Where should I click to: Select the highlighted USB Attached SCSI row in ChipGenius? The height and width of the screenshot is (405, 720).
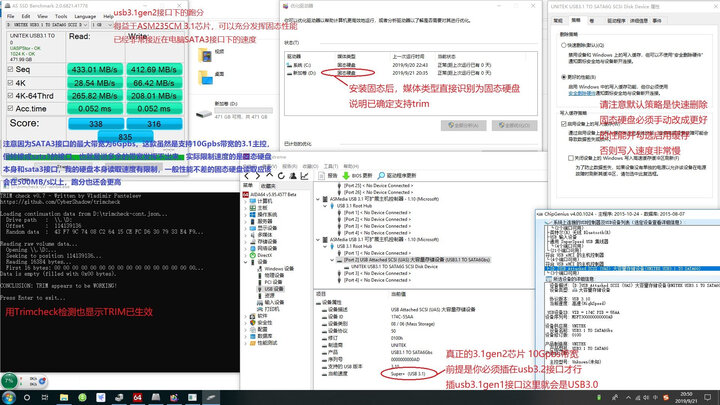click(x=632, y=269)
